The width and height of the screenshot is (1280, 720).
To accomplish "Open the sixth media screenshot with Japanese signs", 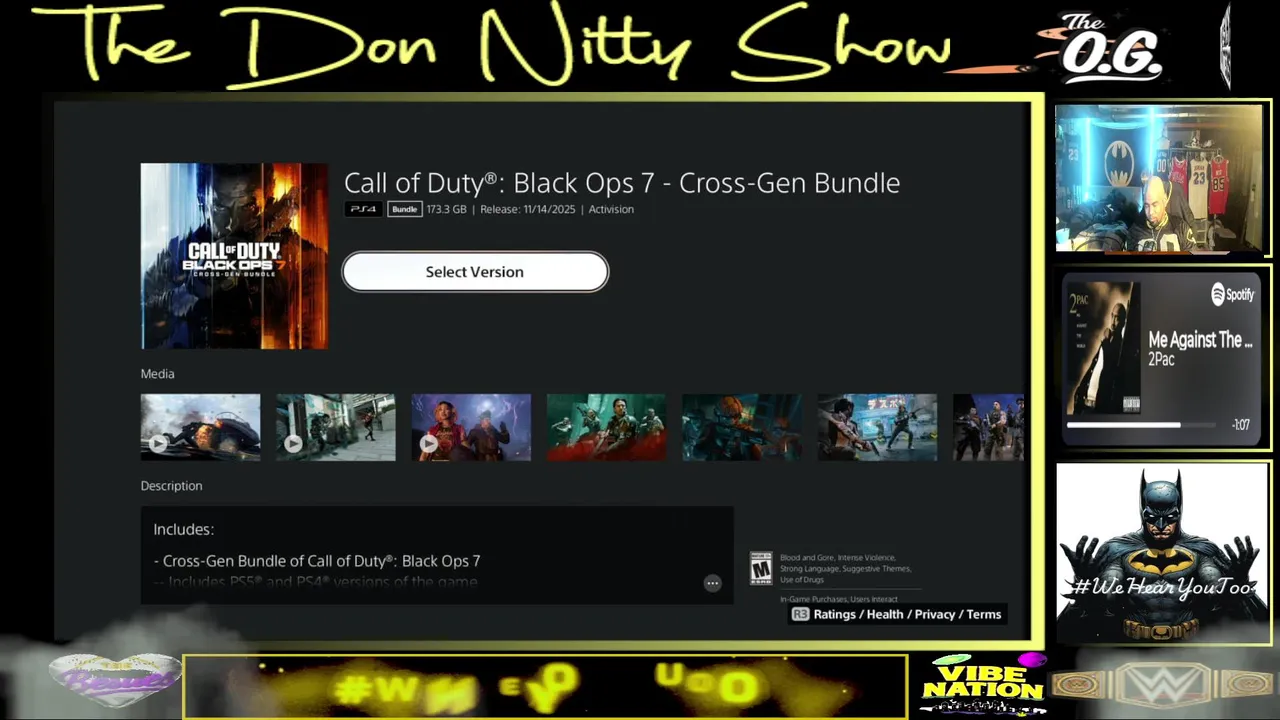I will (x=878, y=427).
